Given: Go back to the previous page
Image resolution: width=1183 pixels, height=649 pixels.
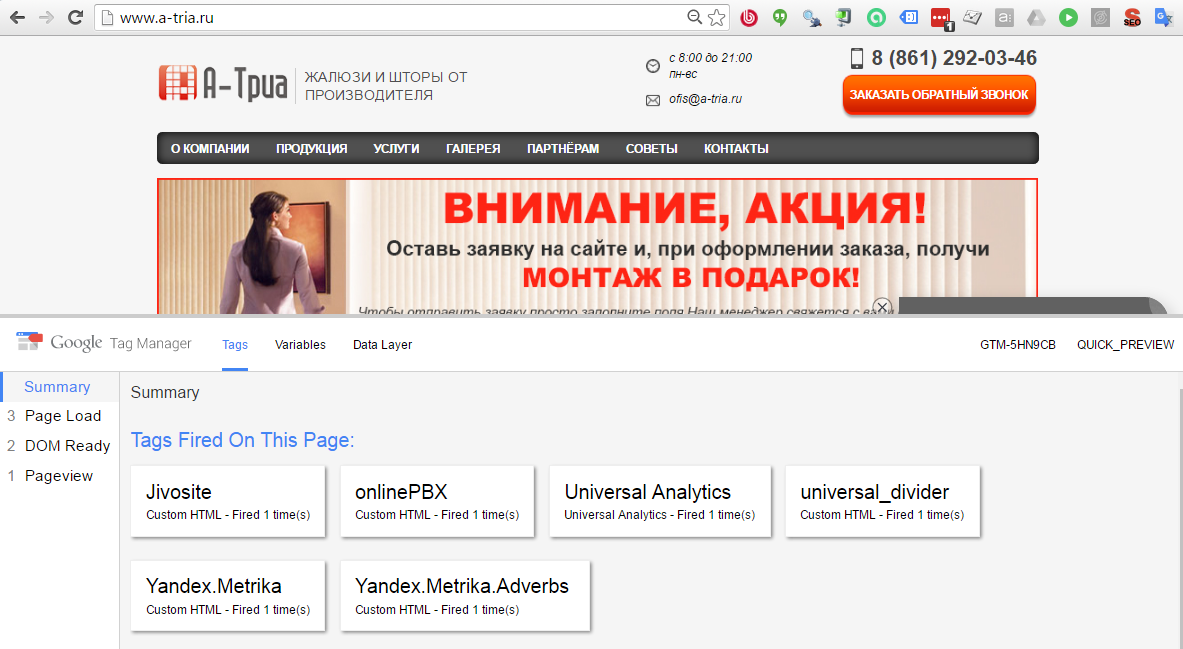Looking at the screenshot, I should coord(17,17).
